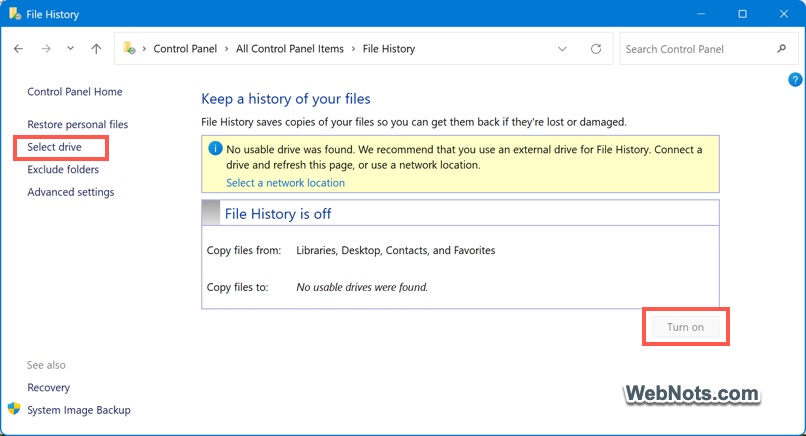Click the search magnifier icon

tap(781, 49)
